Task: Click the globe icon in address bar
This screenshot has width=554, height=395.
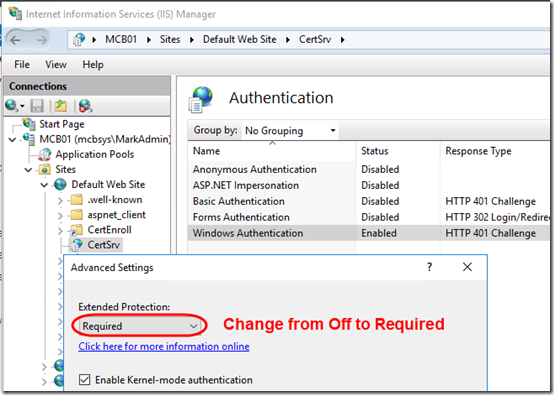Action: tap(79, 40)
